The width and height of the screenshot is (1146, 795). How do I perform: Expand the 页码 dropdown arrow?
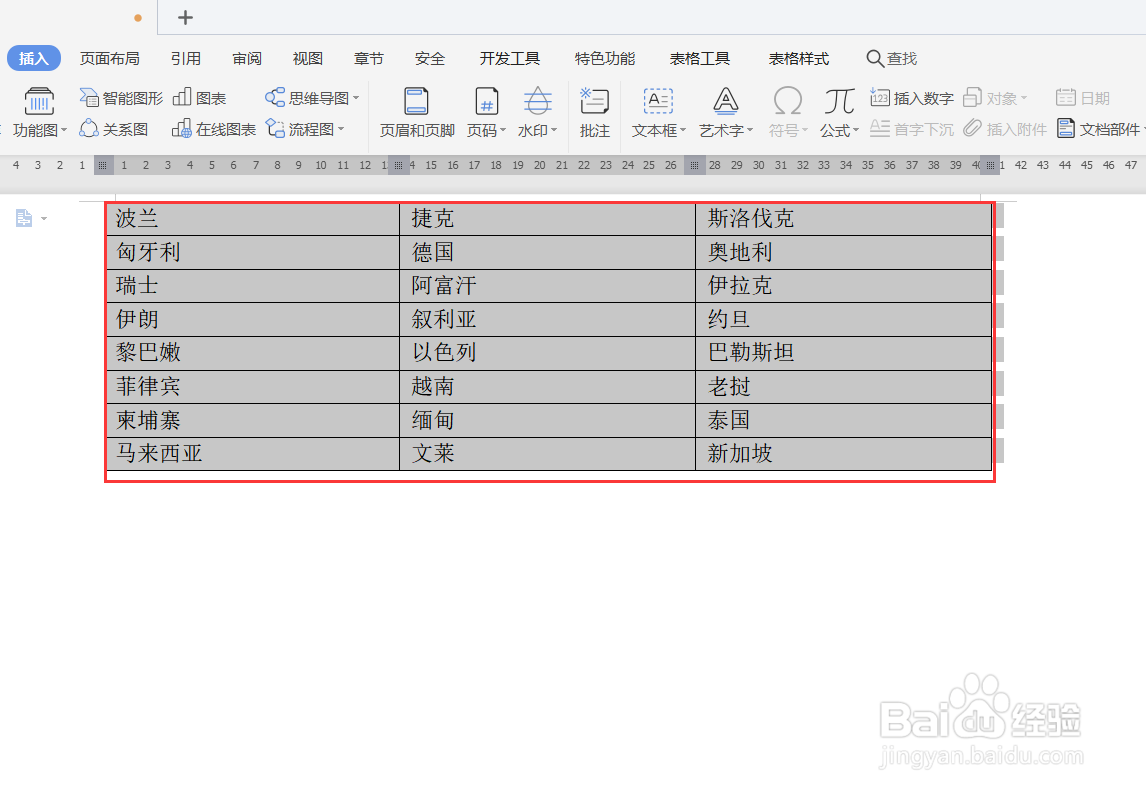503,130
